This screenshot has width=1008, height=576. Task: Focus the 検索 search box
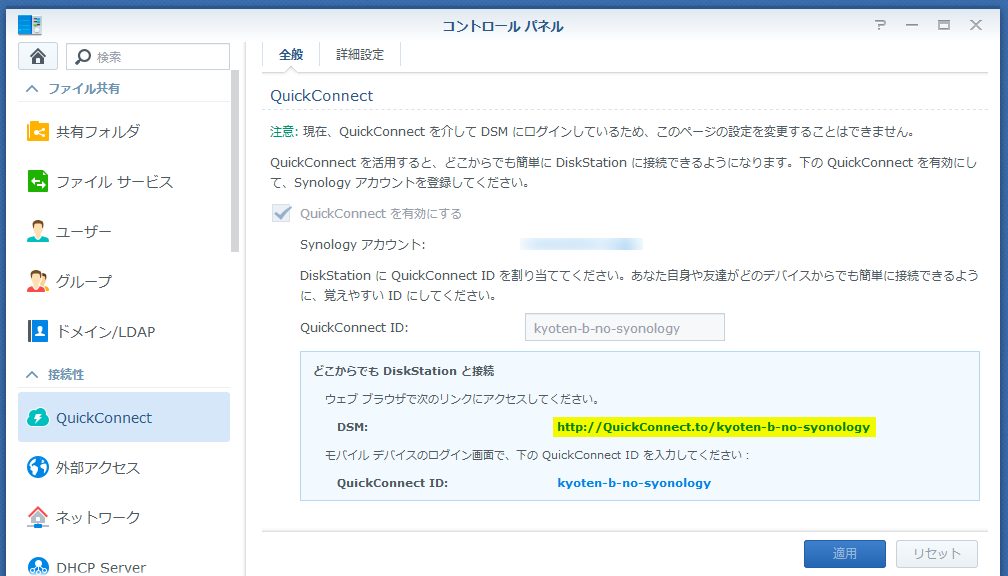pyautogui.click(x=148, y=57)
